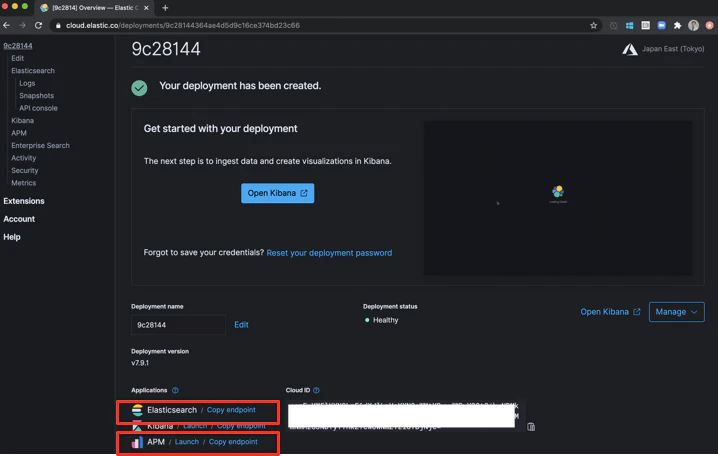The image size is (718, 456).
Task: Select the Japan East (Tokyo) region label
Action: [673, 49]
